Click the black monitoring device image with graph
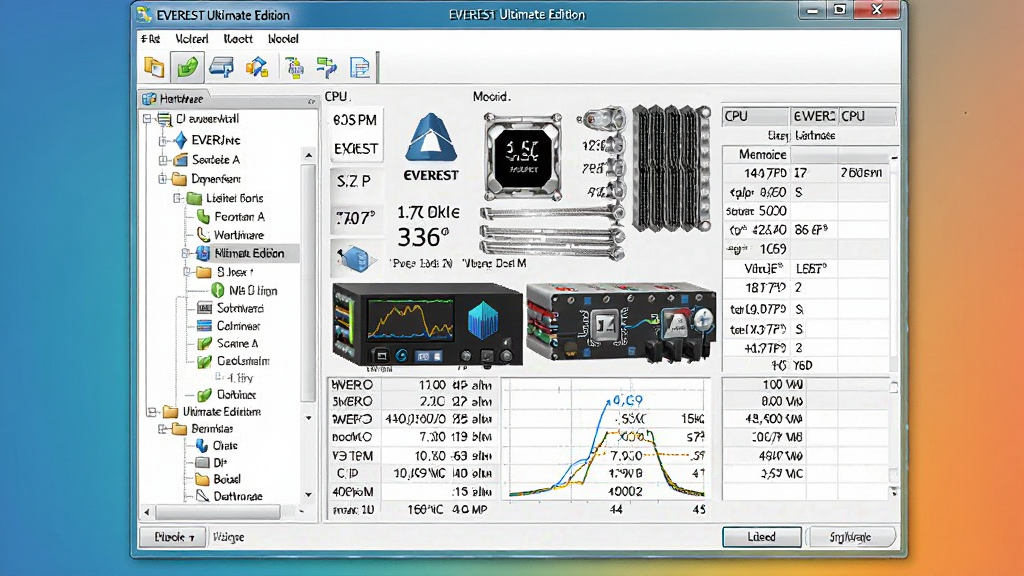The image size is (1024, 576). (x=426, y=325)
